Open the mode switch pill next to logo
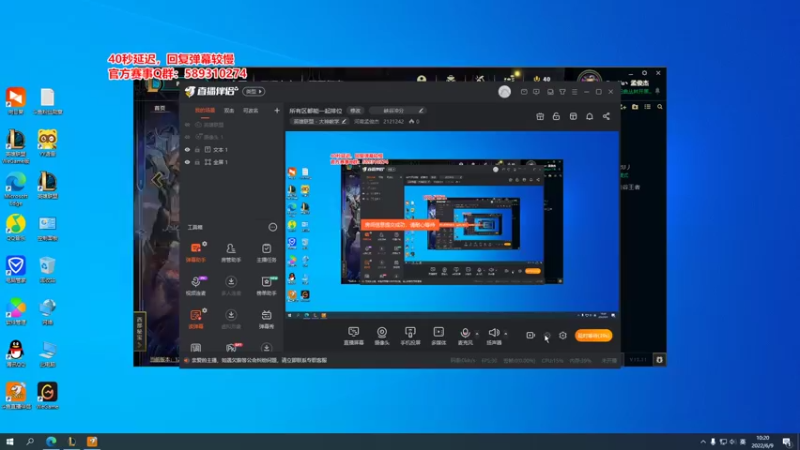Screen dimensions: 800x450 254,91
